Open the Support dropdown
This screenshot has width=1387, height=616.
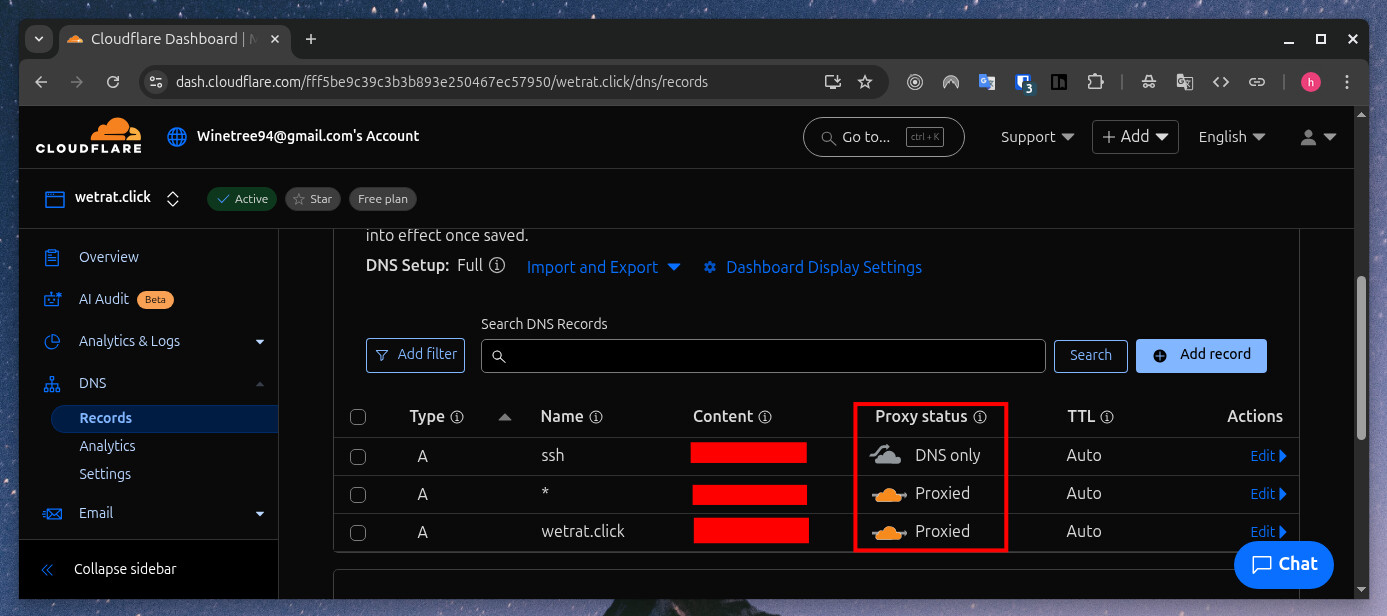coord(1037,137)
